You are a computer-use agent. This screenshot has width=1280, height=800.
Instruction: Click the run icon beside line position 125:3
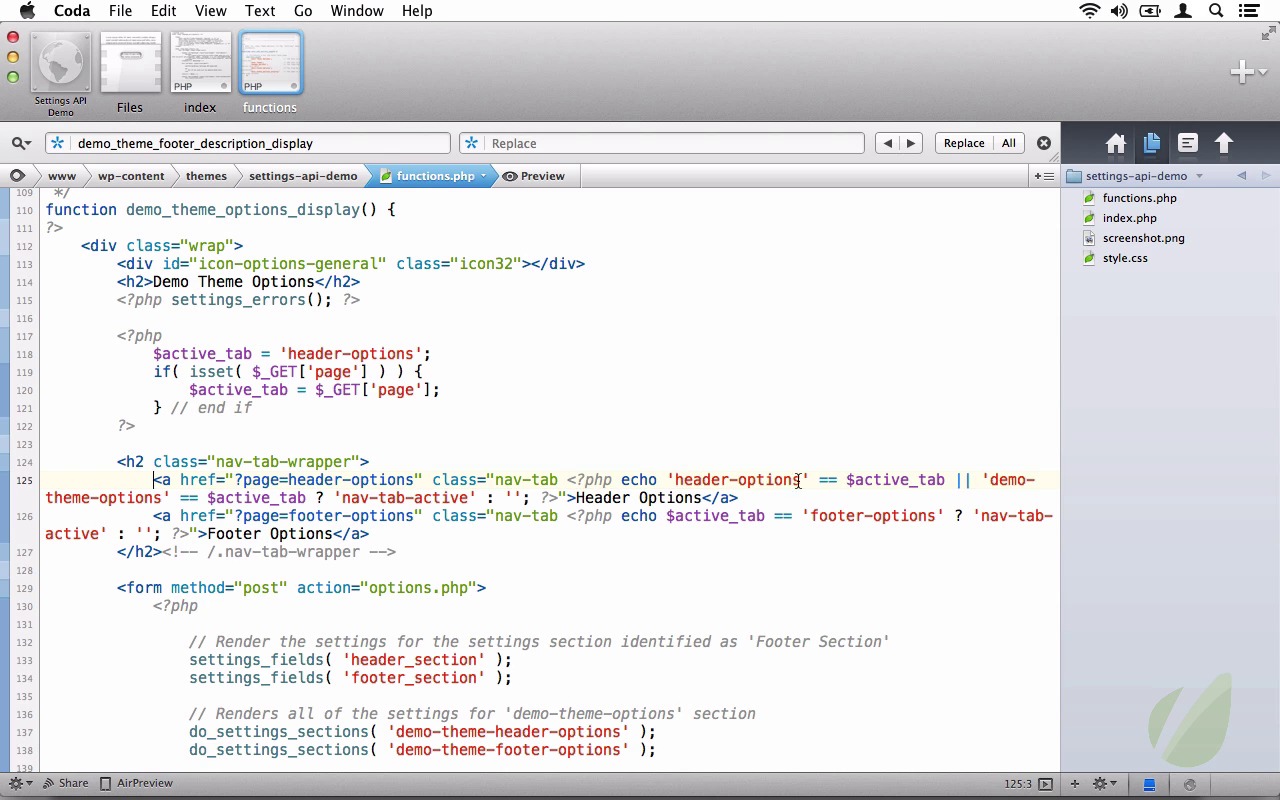pyautogui.click(x=1045, y=784)
